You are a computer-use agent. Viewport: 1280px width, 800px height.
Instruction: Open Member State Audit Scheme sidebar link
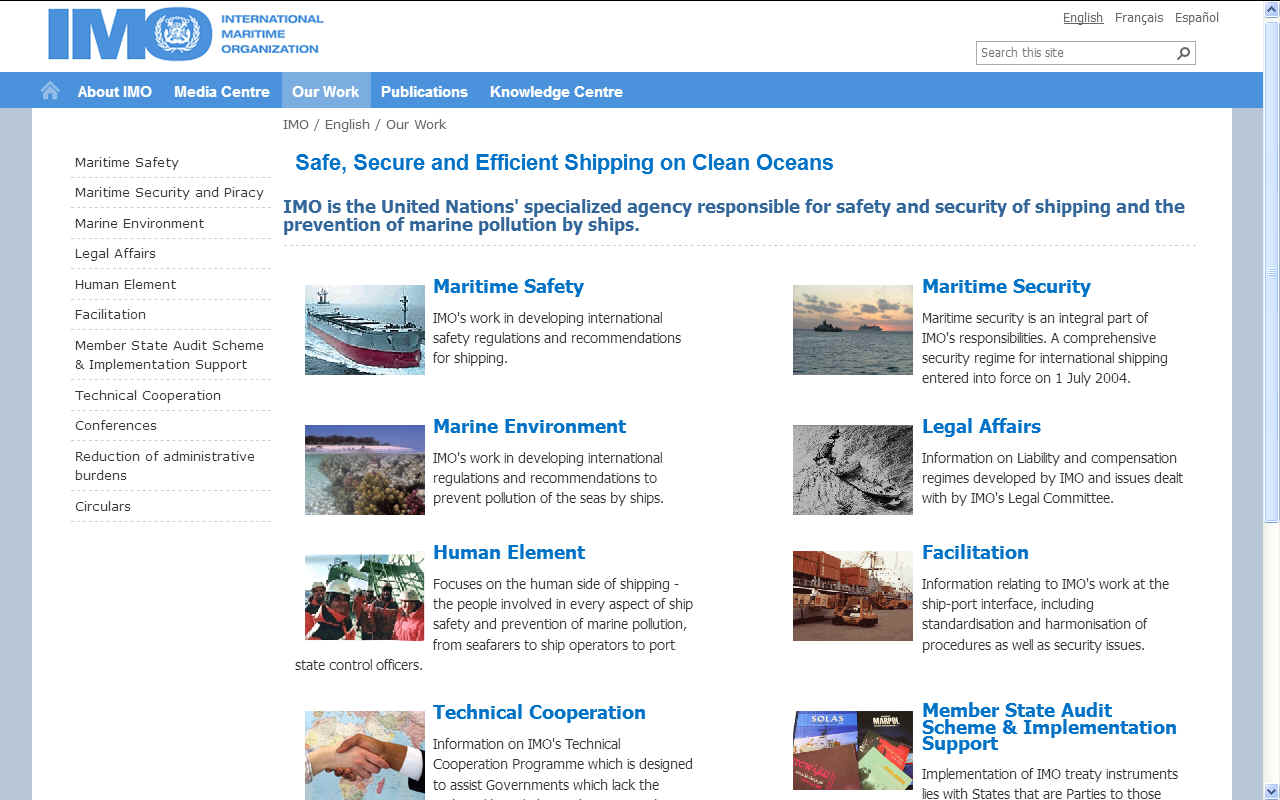point(169,355)
